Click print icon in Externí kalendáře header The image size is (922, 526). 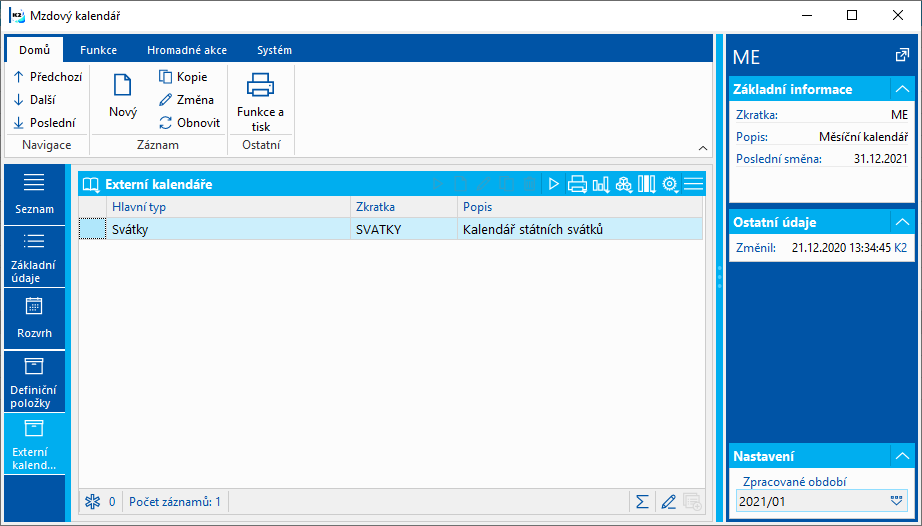click(577, 185)
